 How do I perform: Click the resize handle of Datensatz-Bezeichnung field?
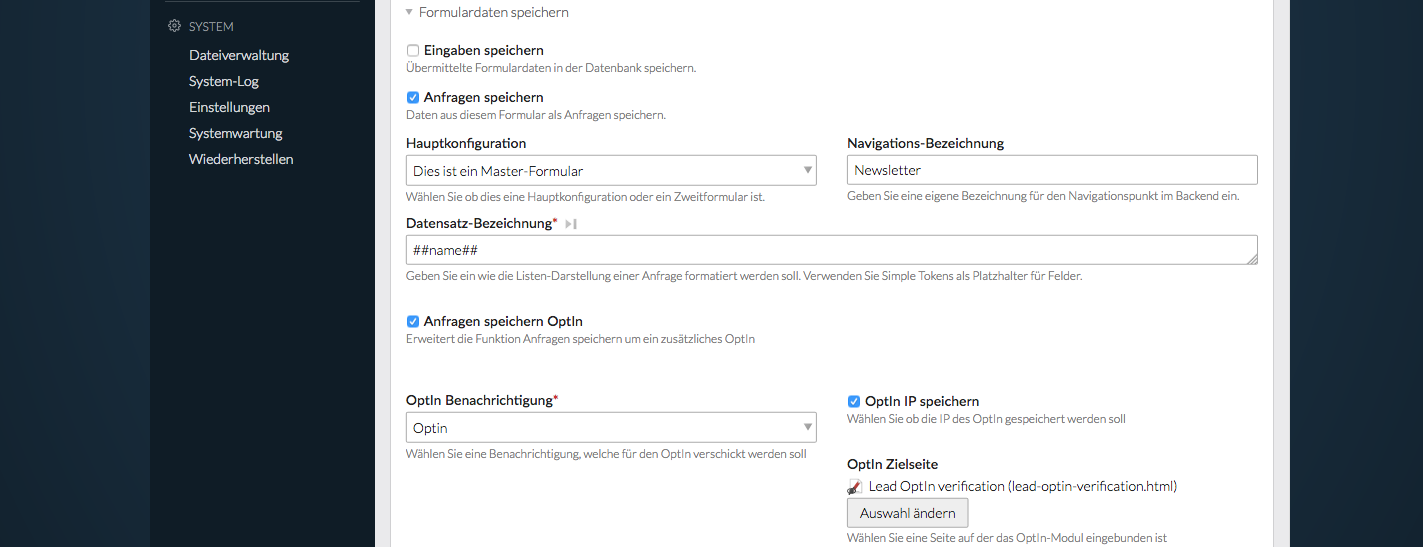click(1252, 259)
